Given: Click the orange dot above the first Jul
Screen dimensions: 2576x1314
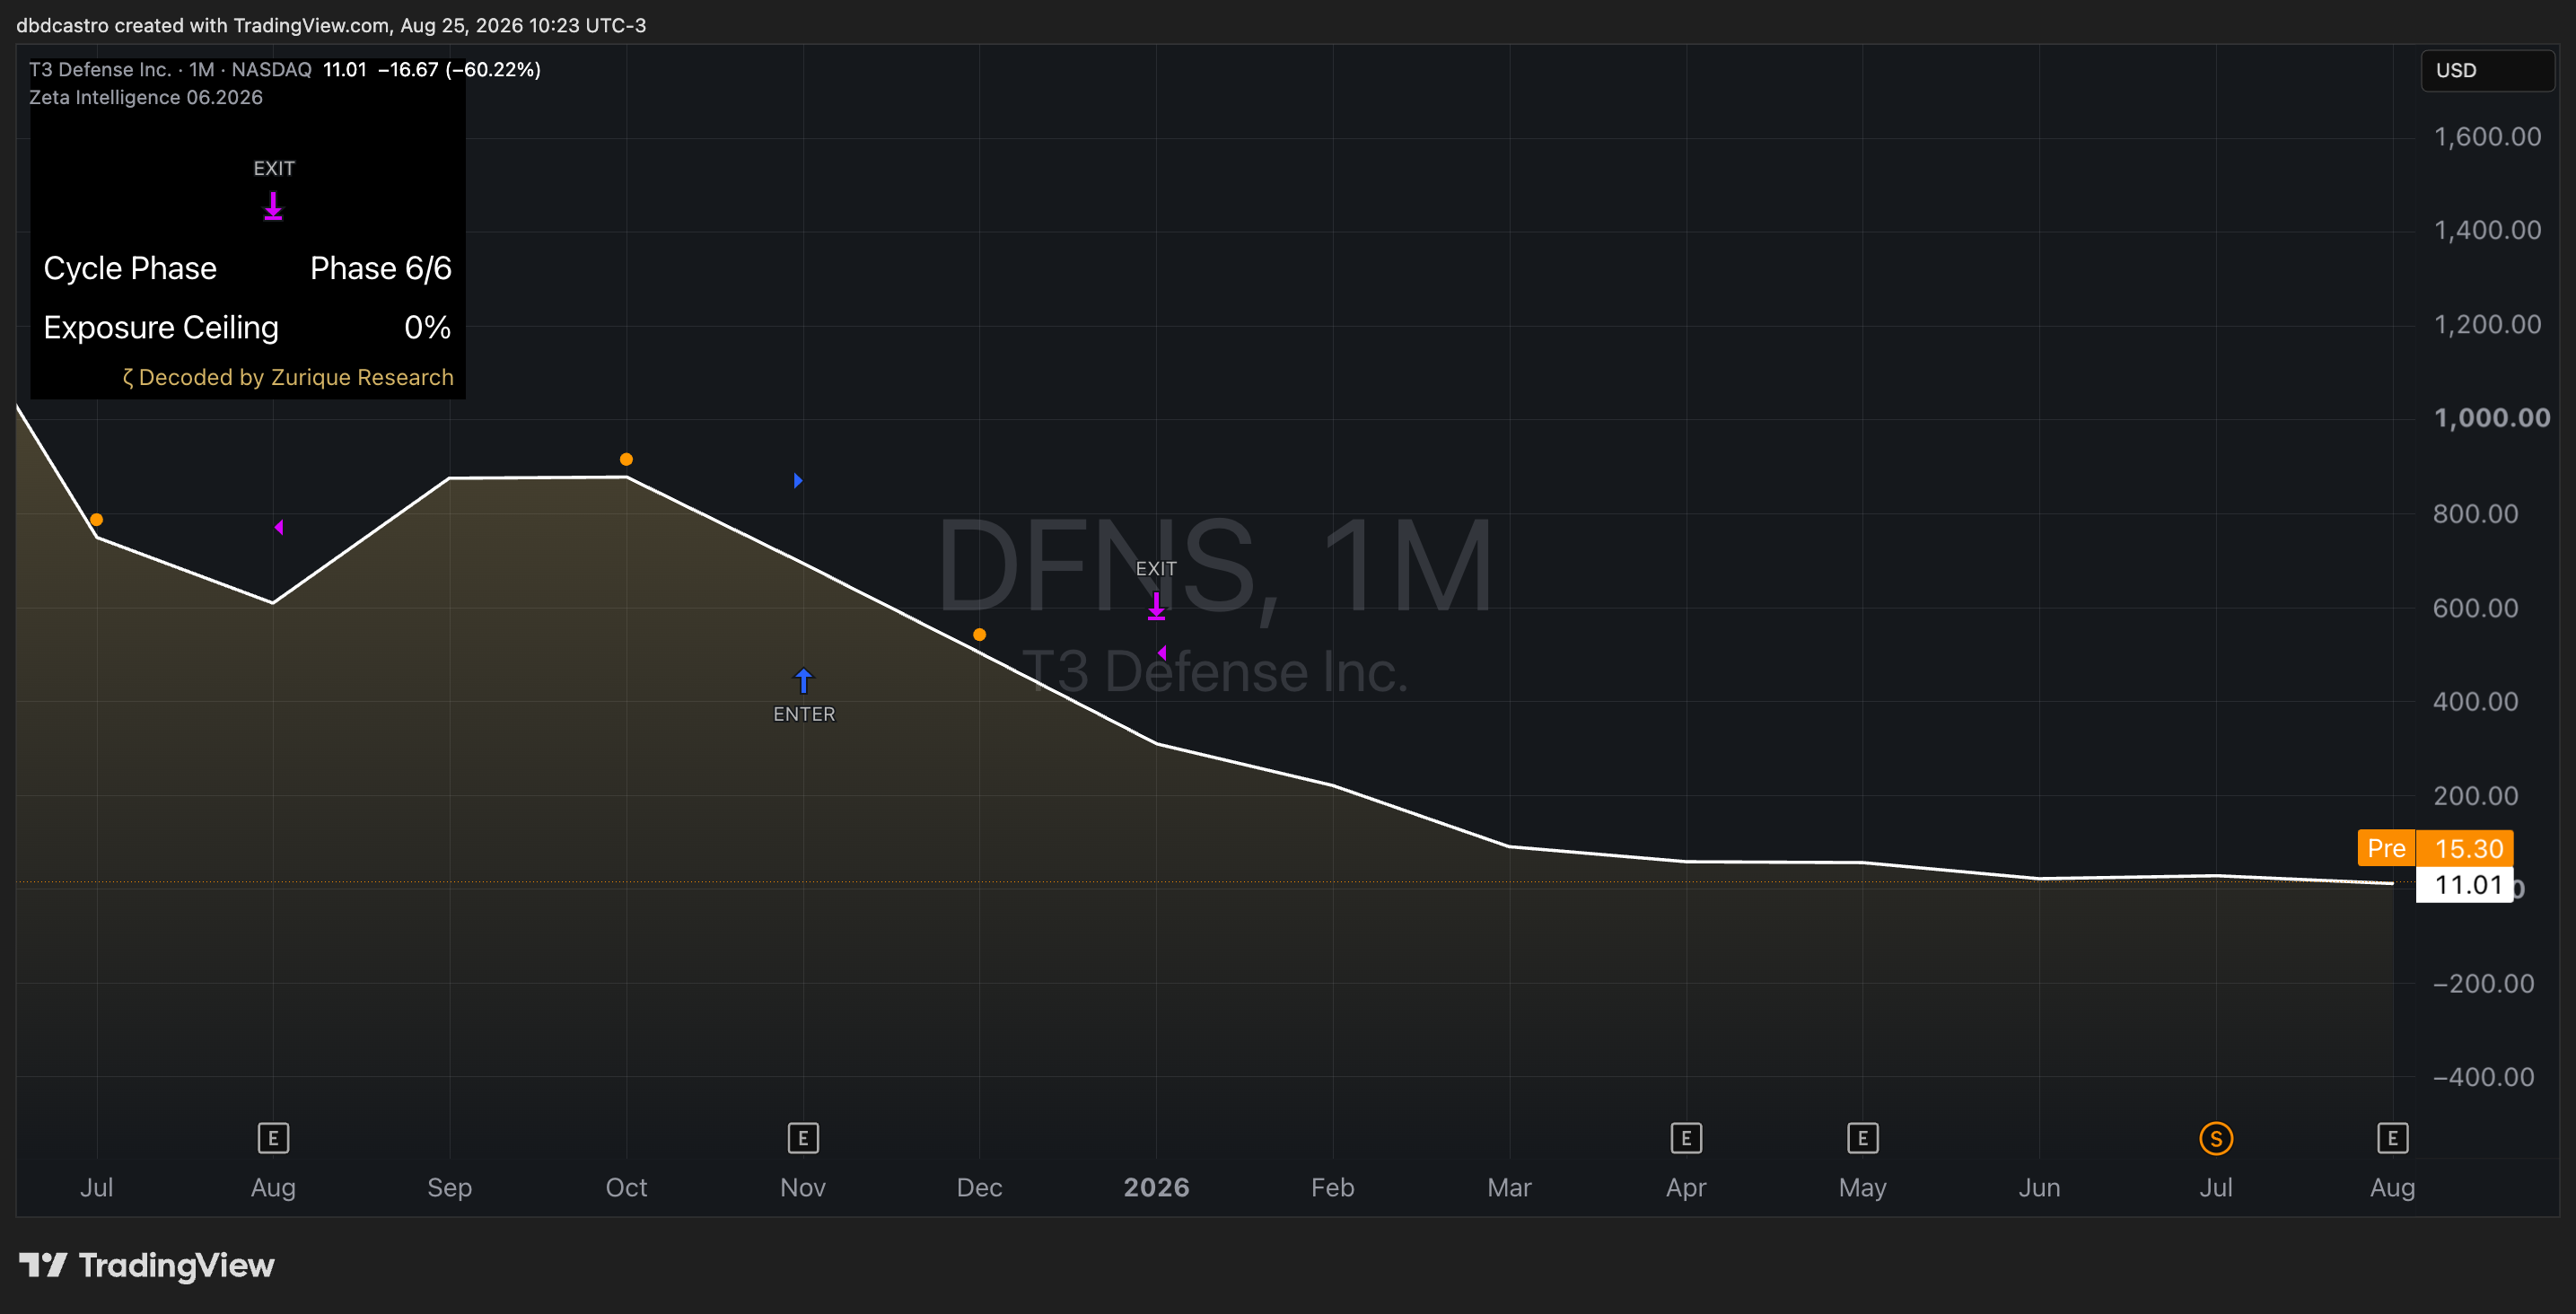Looking at the screenshot, I should pyautogui.click(x=96, y=519).
